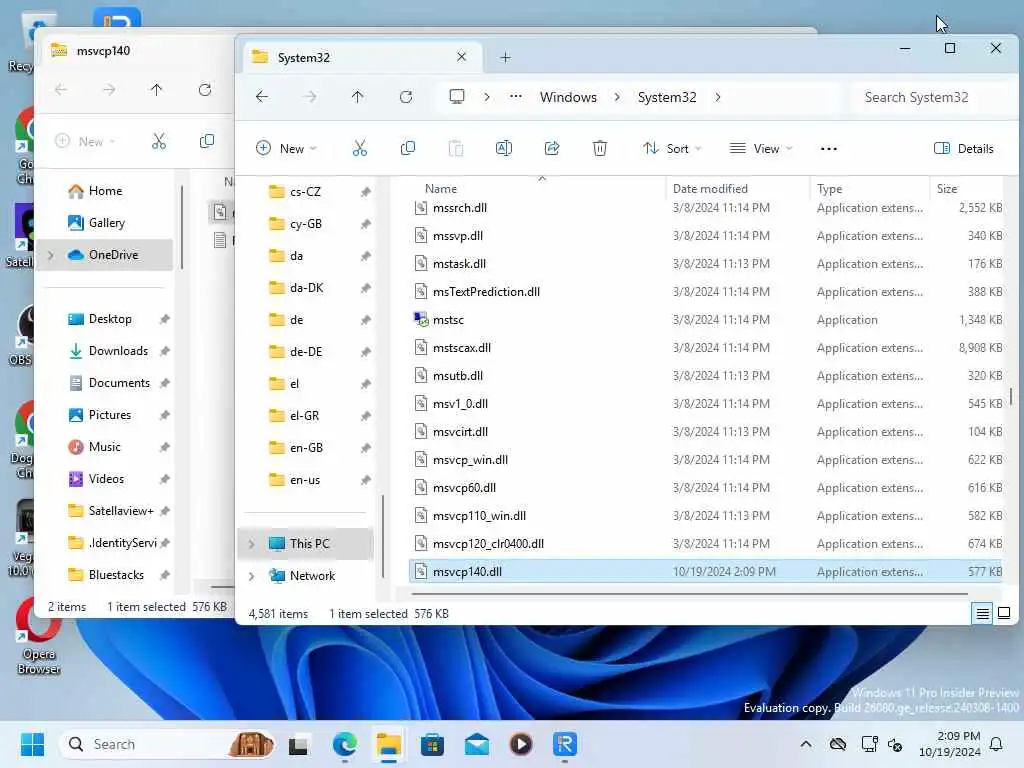Click vertical scrollbar thumb of file list

pos(1011,396)
